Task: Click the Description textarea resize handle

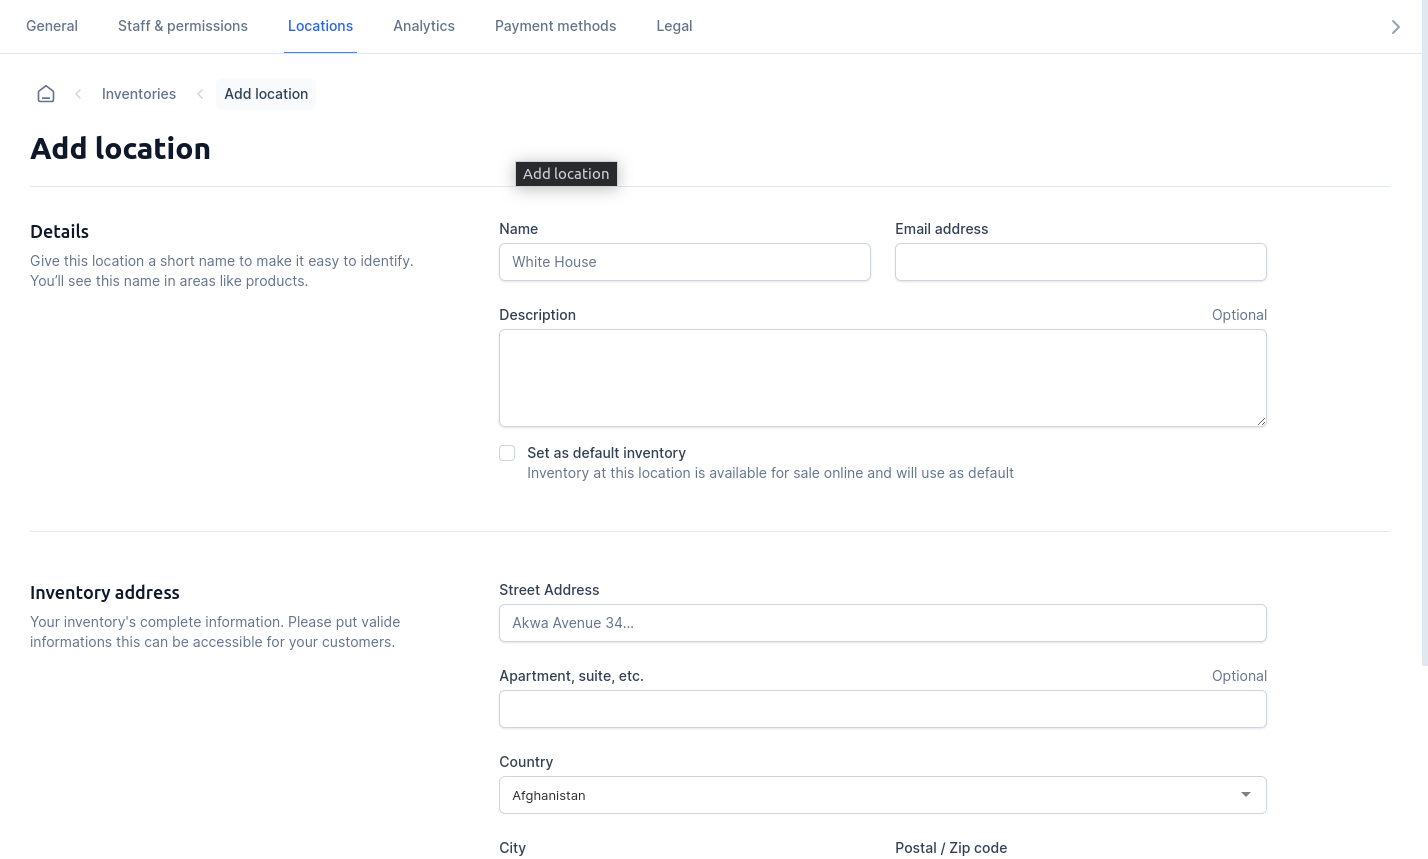Action: point(1261,421)
